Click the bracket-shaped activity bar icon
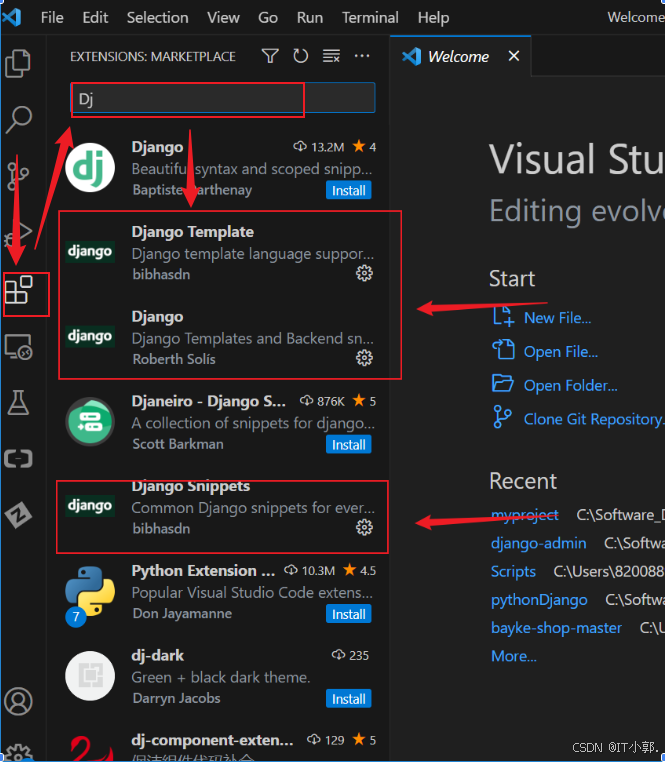This screenshot has height=762, width=665. coord(18,459)
